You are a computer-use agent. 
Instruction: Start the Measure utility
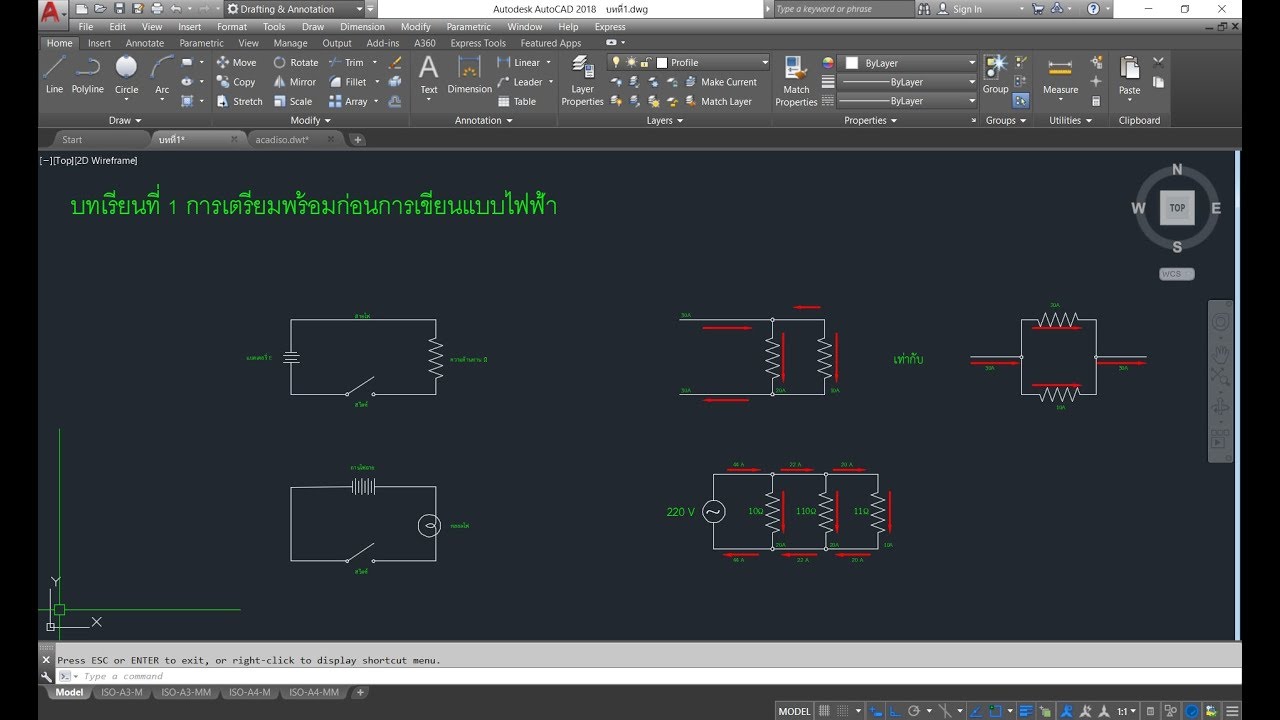coord(1060,75)
